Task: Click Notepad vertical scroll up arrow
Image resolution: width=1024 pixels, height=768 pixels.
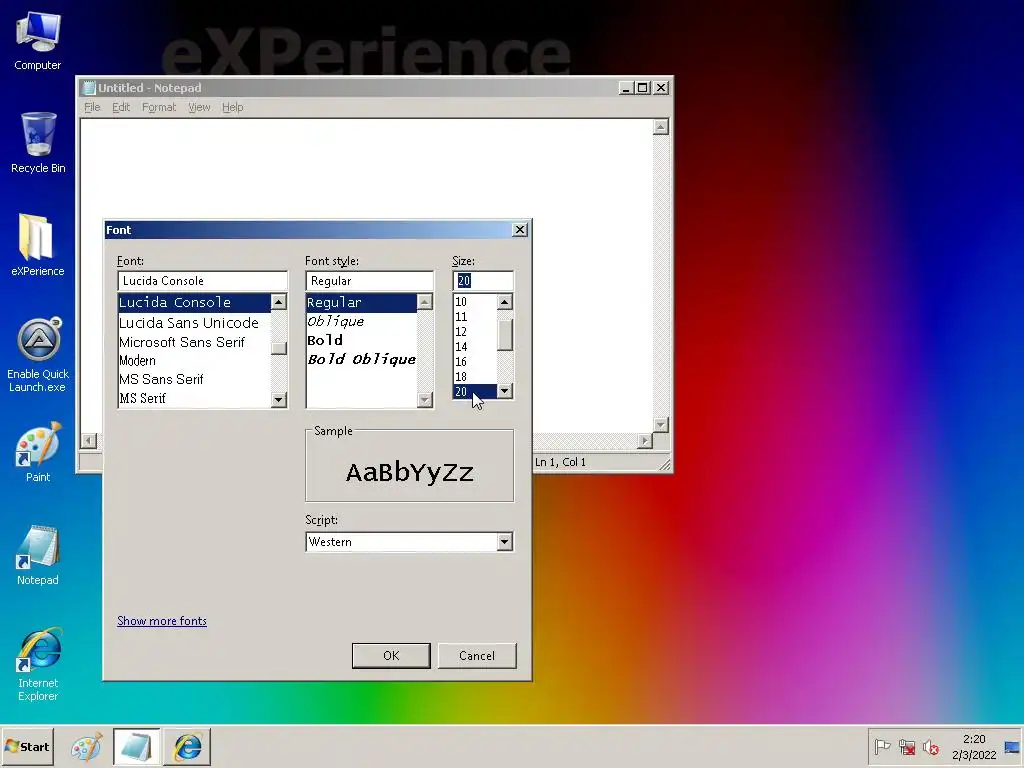Action: 661,127
